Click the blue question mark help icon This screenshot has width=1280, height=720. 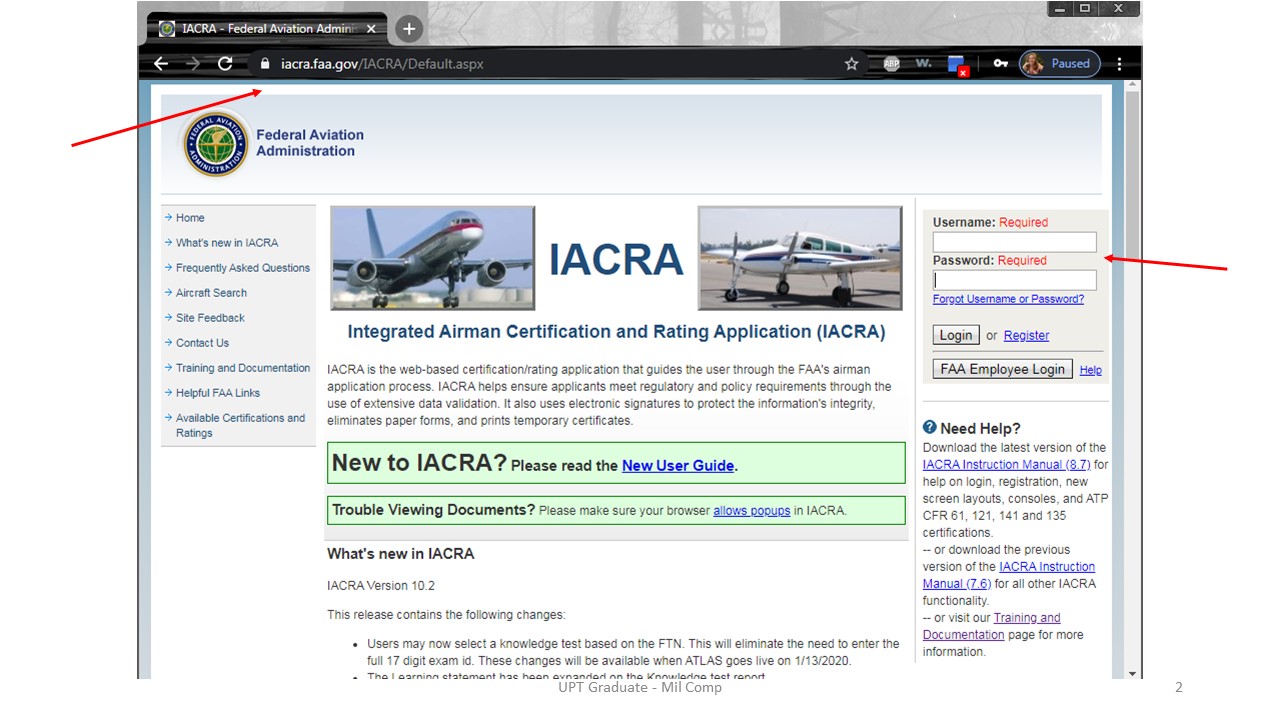930,427
